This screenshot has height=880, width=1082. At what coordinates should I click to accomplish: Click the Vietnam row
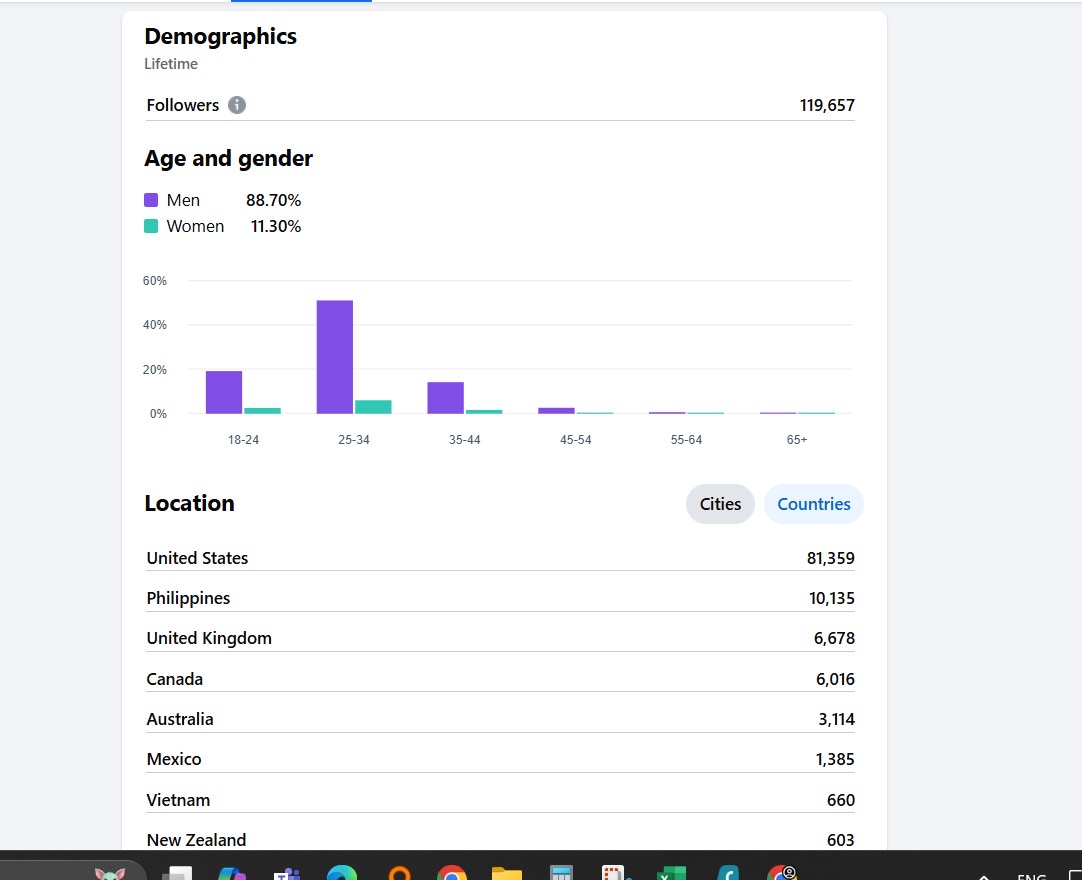pyautogui.click(x=500, y=799)
